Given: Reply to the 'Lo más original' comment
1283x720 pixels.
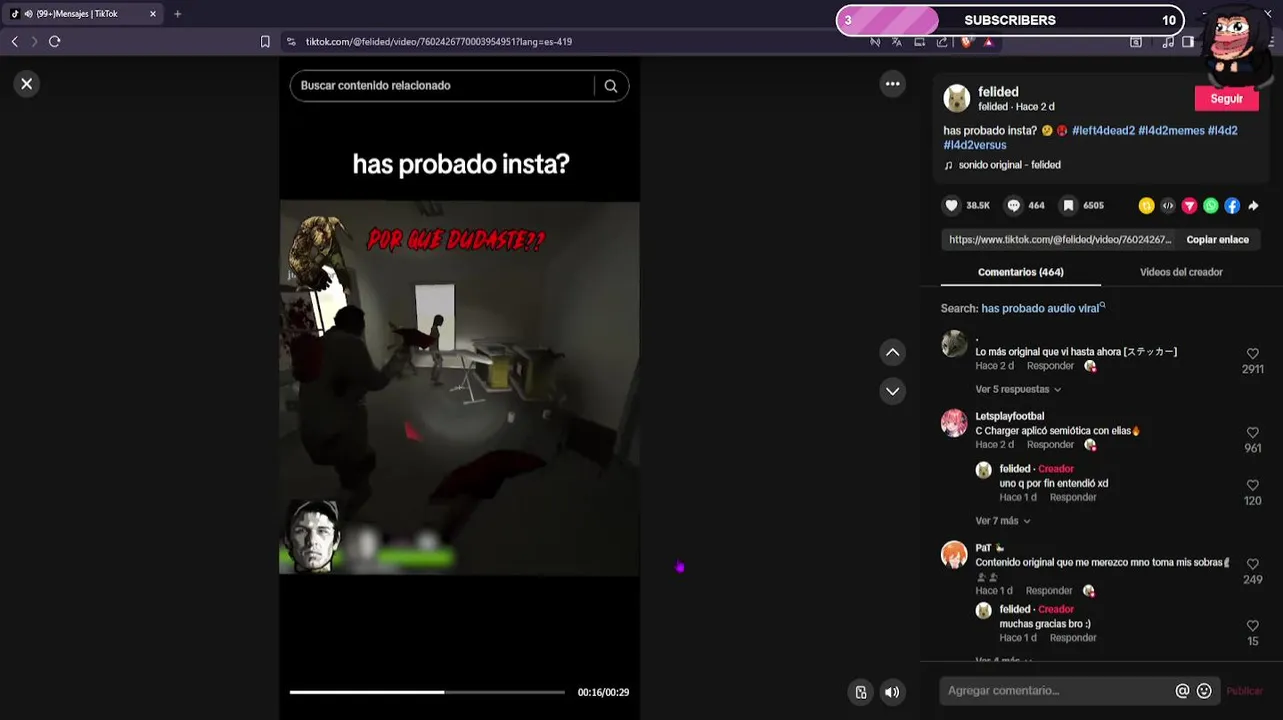Looking at the screenshot, I should (1050, 366).
